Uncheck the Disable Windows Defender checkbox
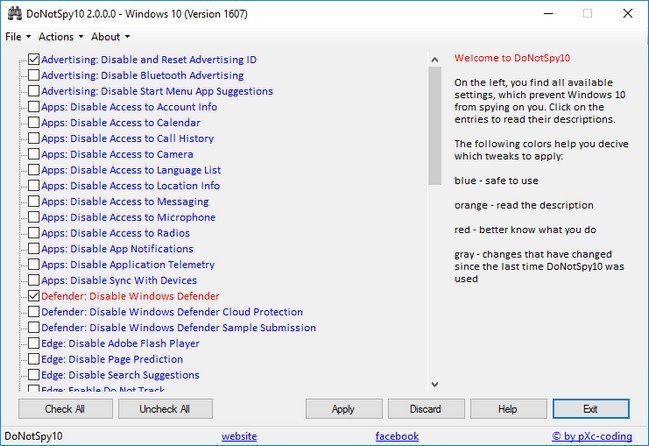The height and width of the screenshot is (446, 649). [34, 297]
